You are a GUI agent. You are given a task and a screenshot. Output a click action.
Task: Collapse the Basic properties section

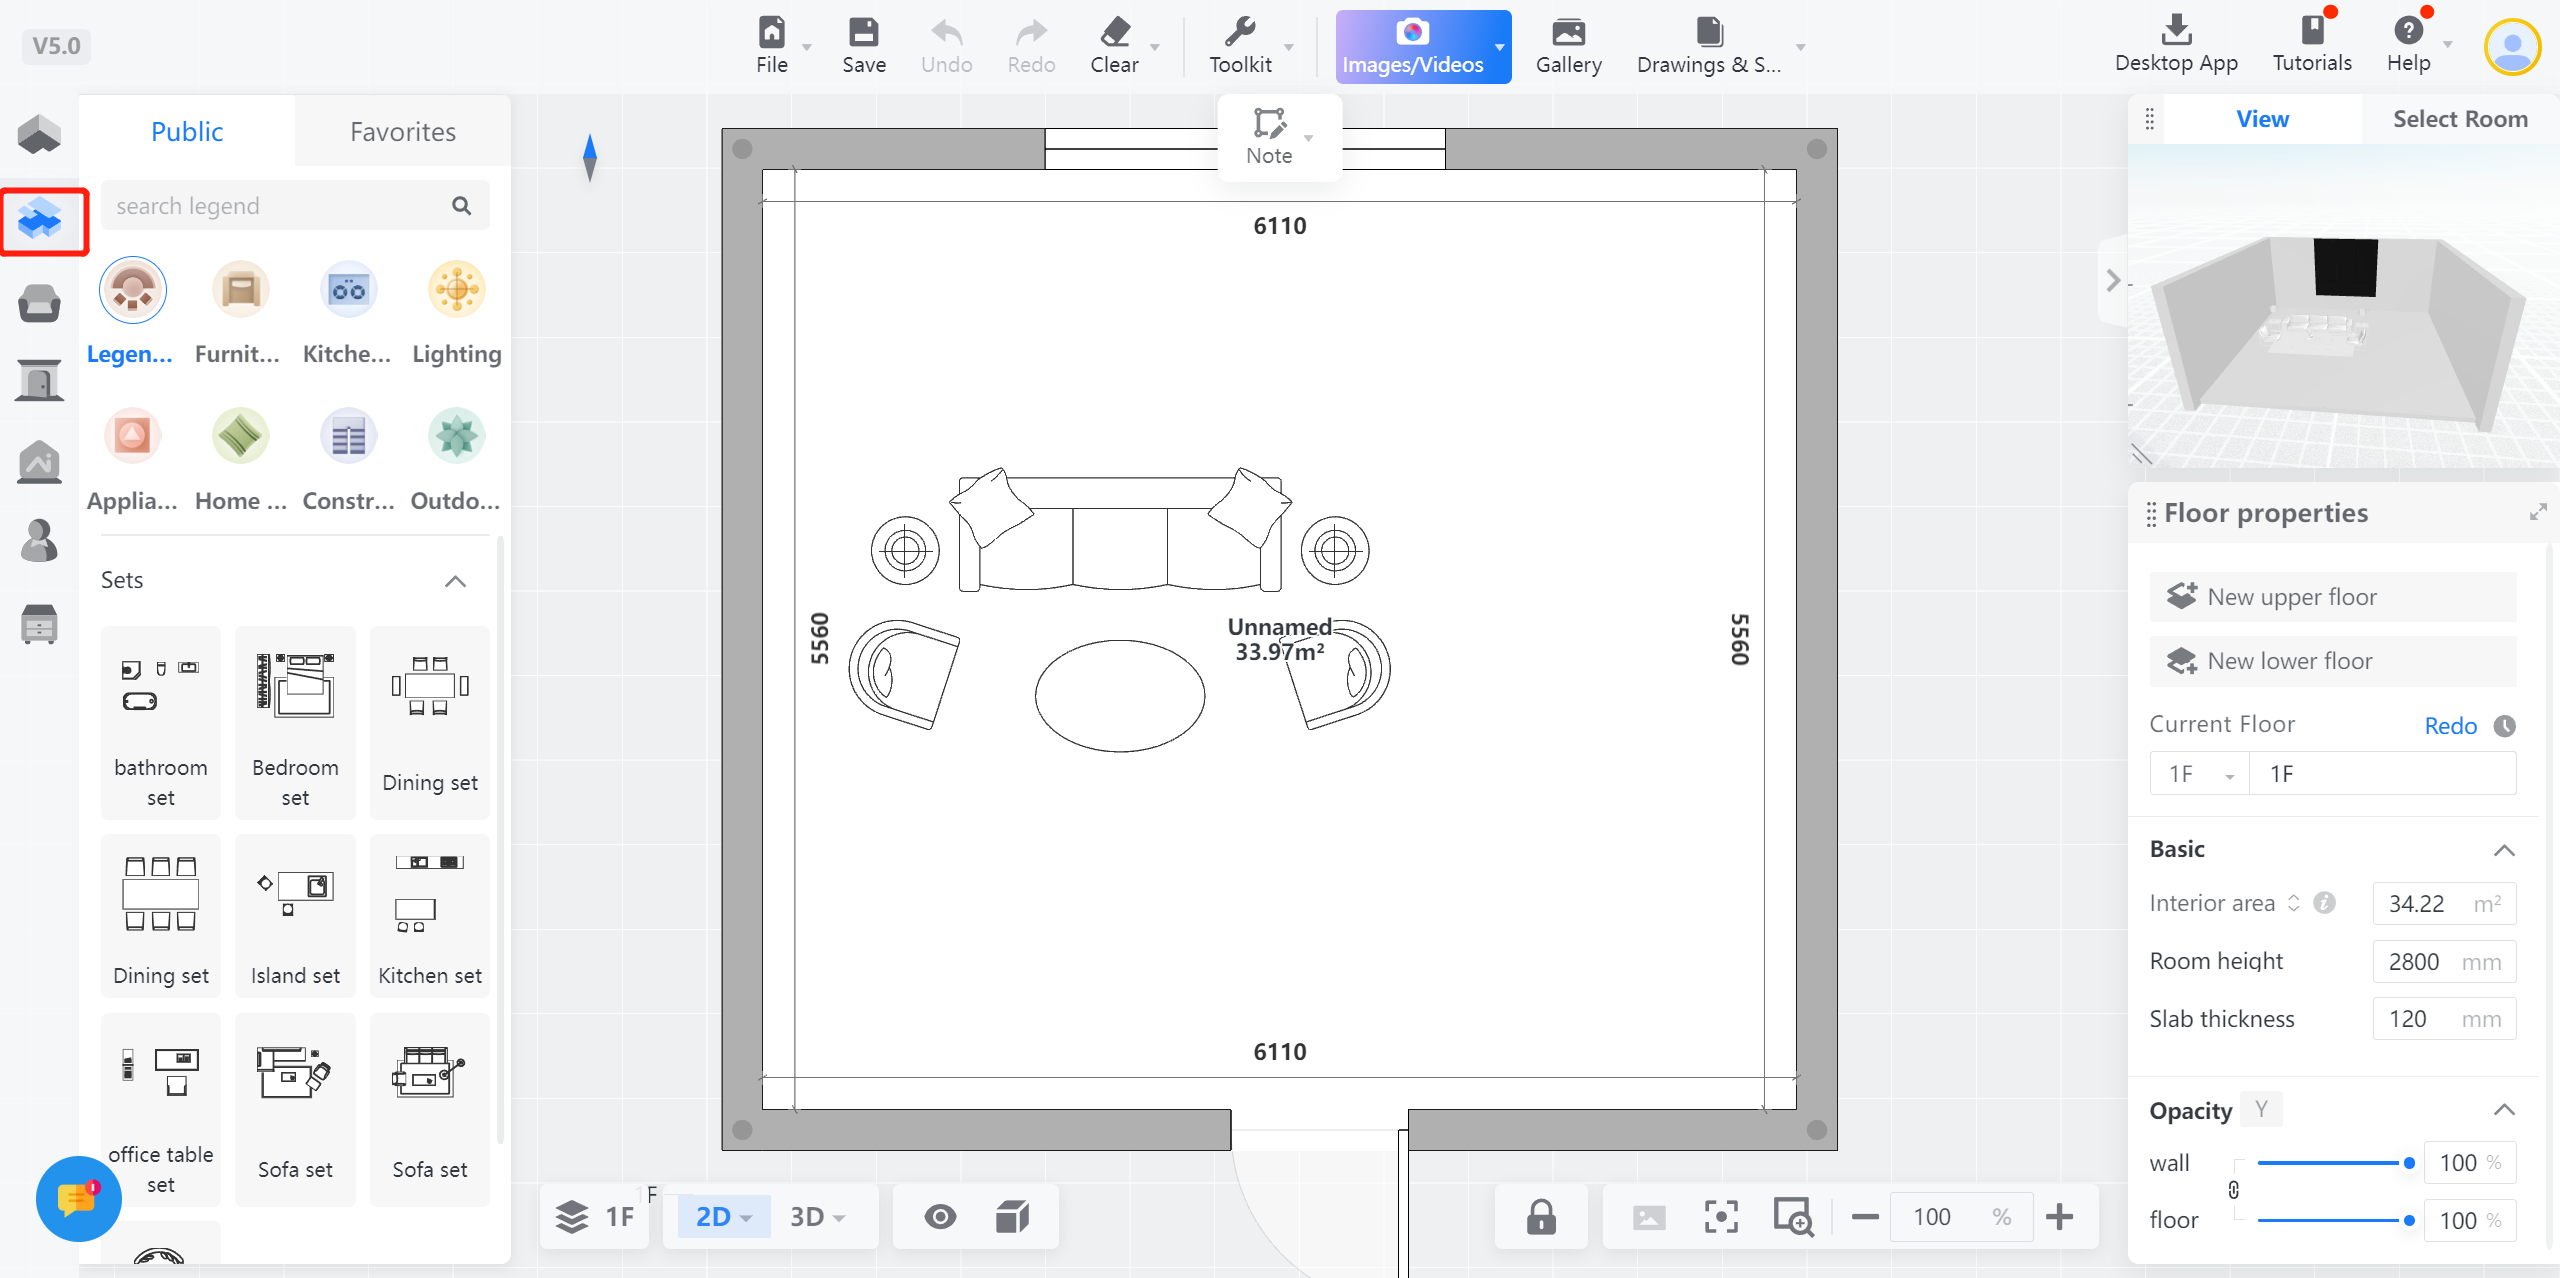tap(2503, 850)
